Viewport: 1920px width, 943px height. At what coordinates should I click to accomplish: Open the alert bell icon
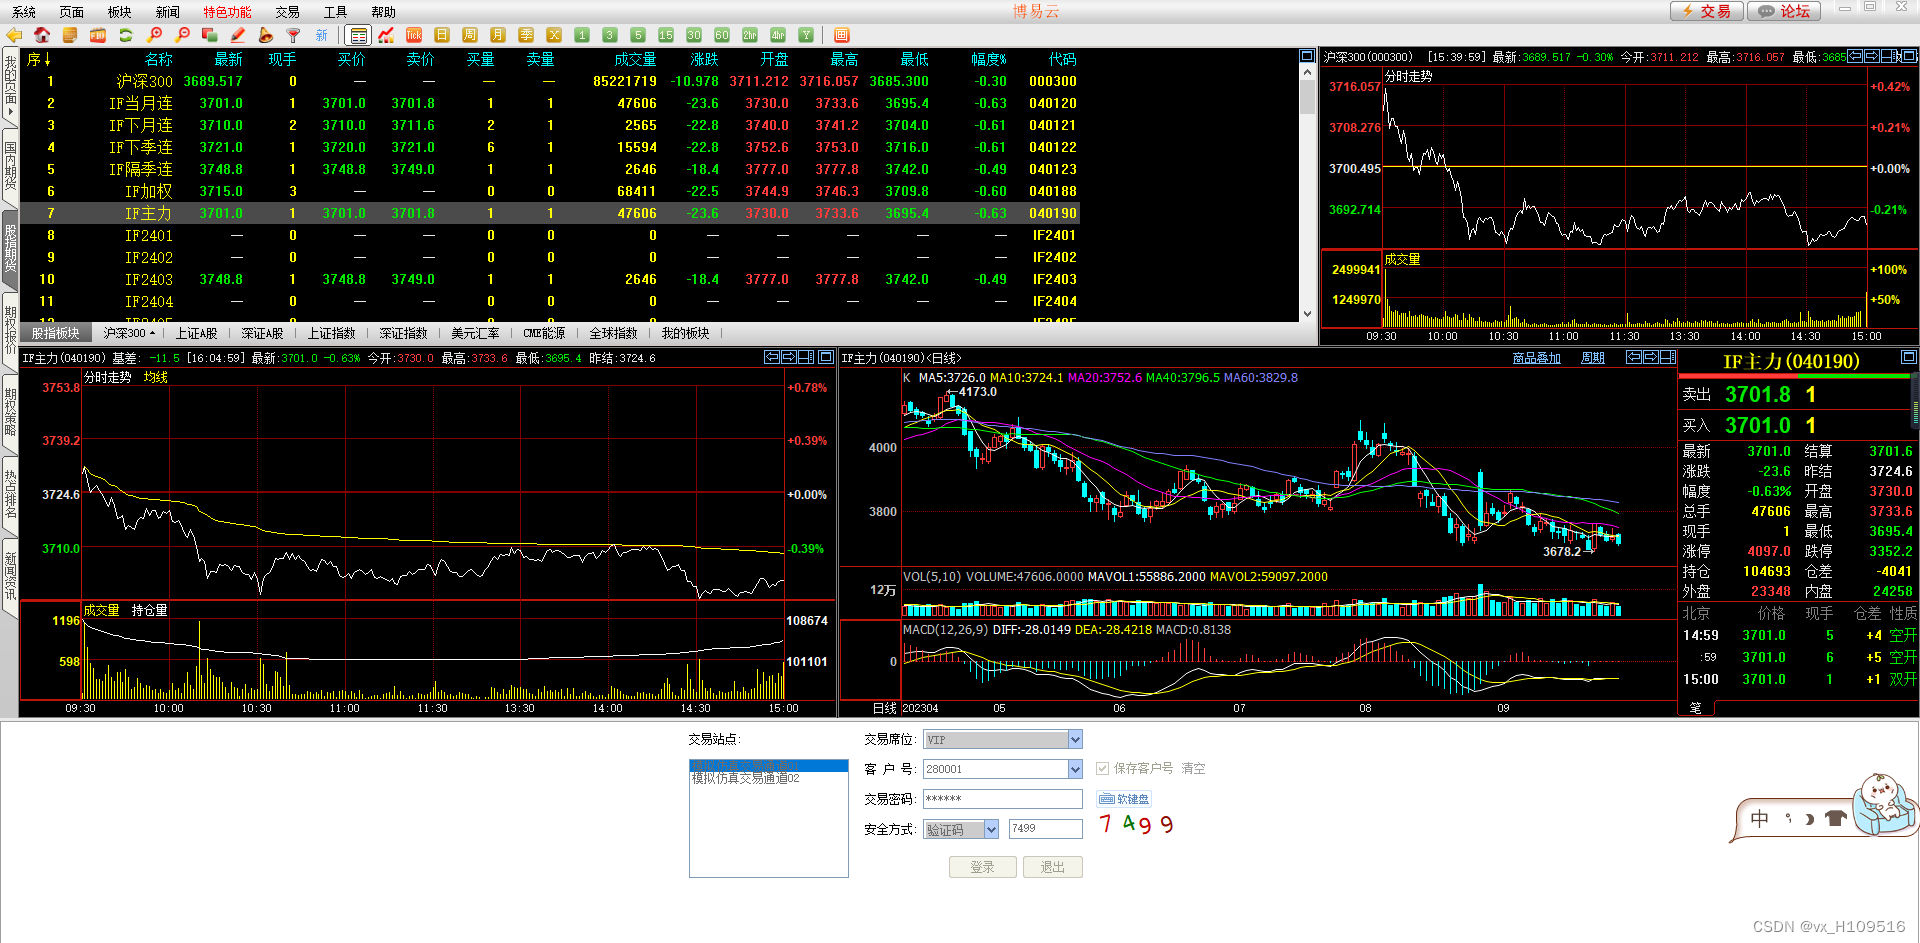click(x=266, y=35)
